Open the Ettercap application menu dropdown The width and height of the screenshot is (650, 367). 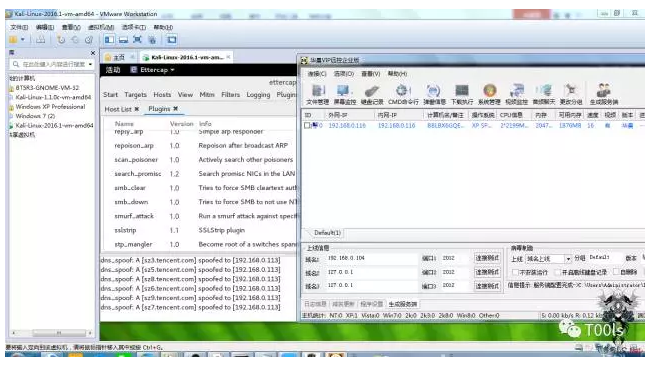point(153,70)
